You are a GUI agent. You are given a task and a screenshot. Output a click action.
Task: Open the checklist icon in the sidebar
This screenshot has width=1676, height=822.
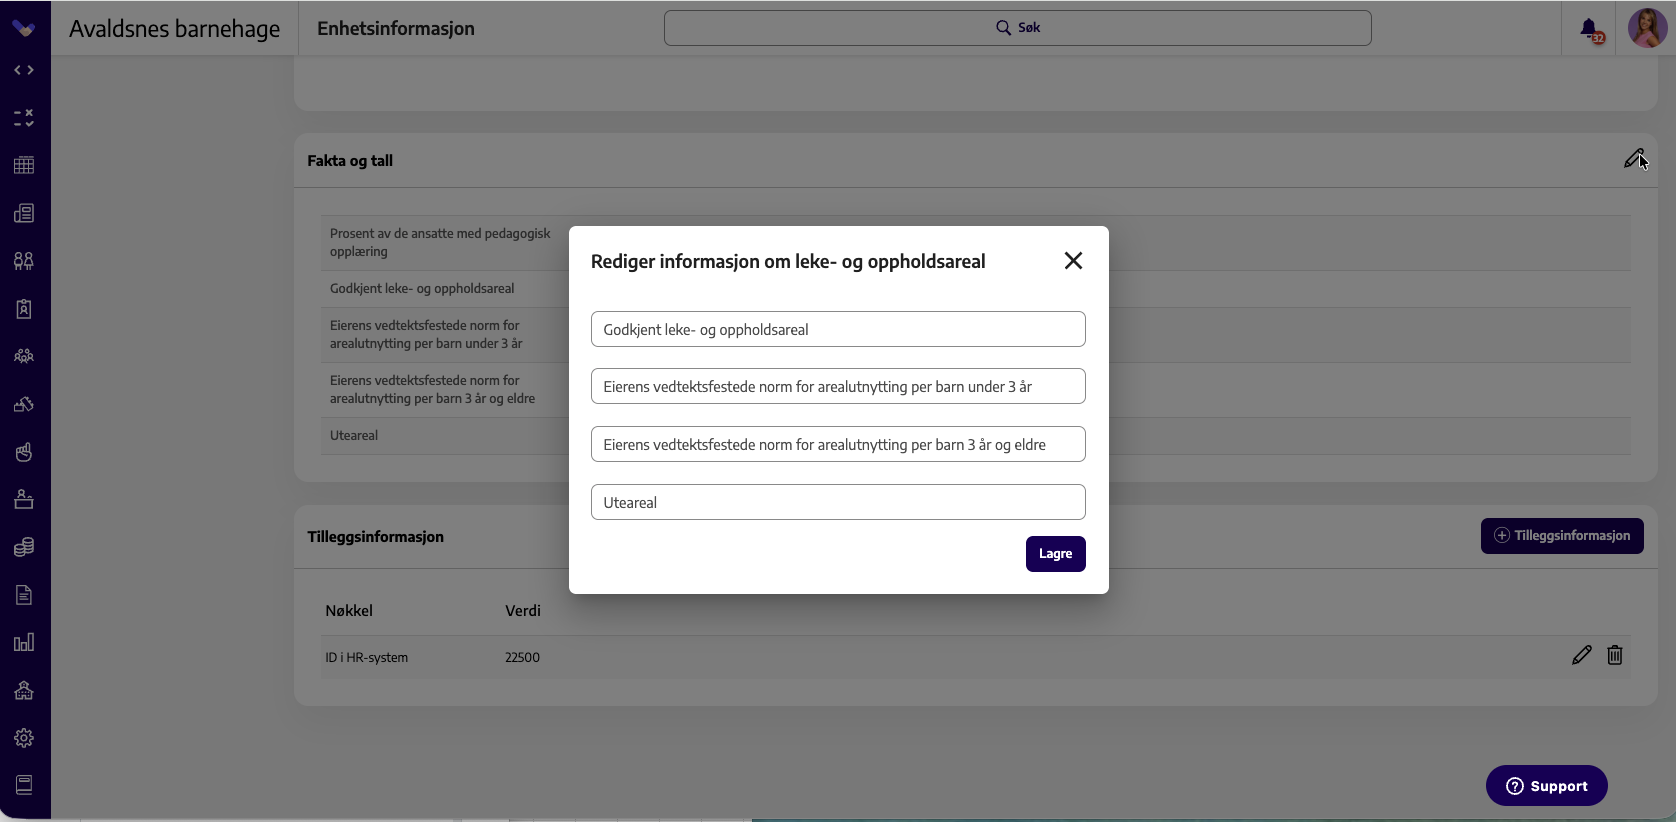[24, 118]
